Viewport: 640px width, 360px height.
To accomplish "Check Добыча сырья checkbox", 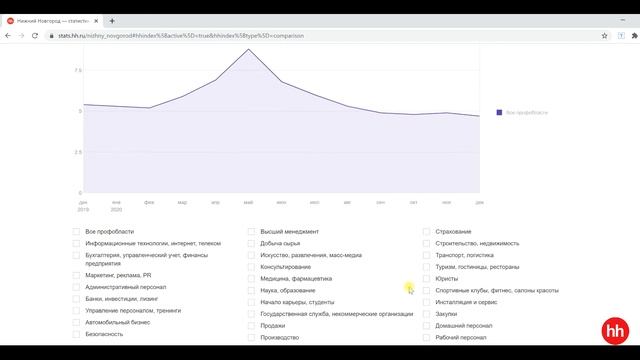I will tap(251, 243).
